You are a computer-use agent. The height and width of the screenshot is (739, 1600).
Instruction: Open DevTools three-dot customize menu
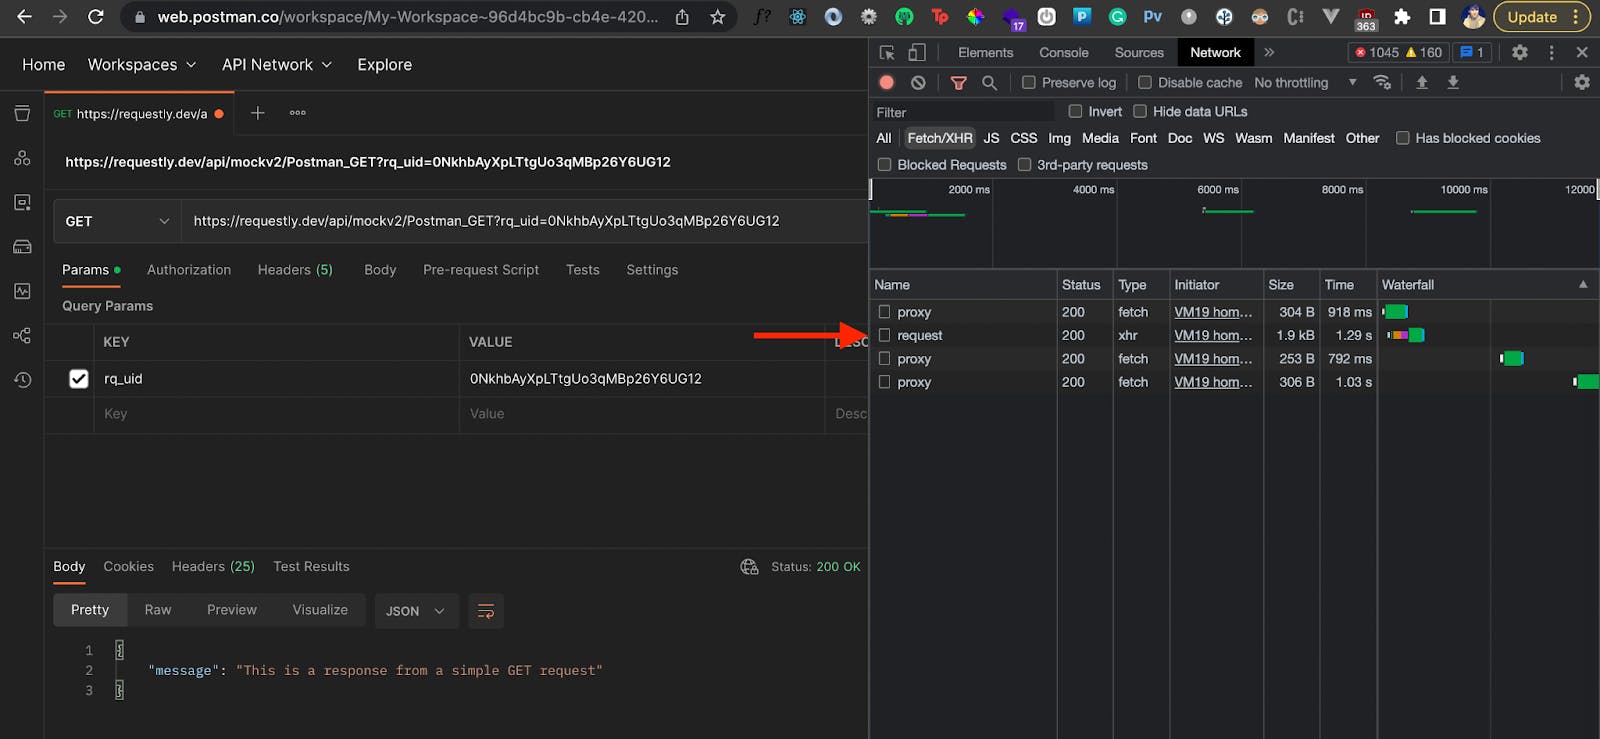coord(1551,52)
